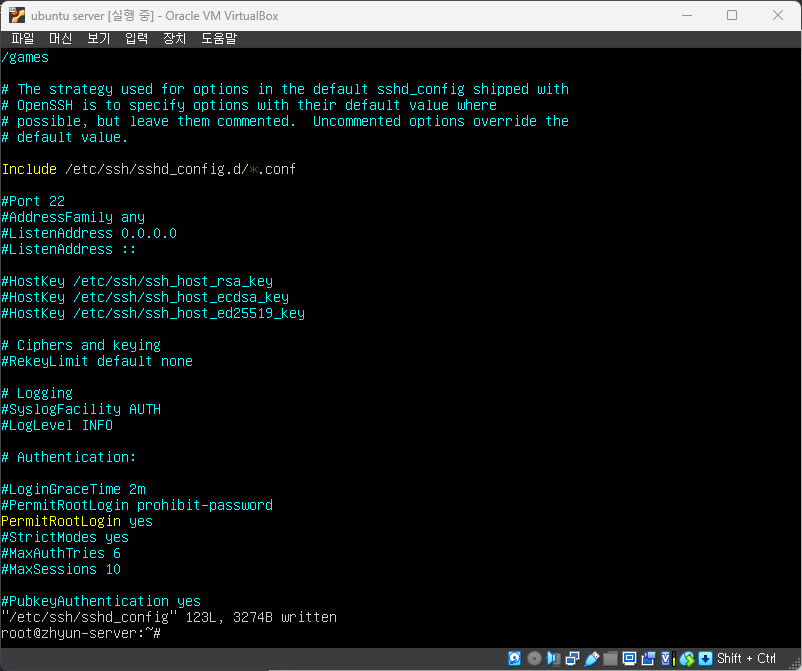Open the 도움말 menu

(x=219, y=38)
